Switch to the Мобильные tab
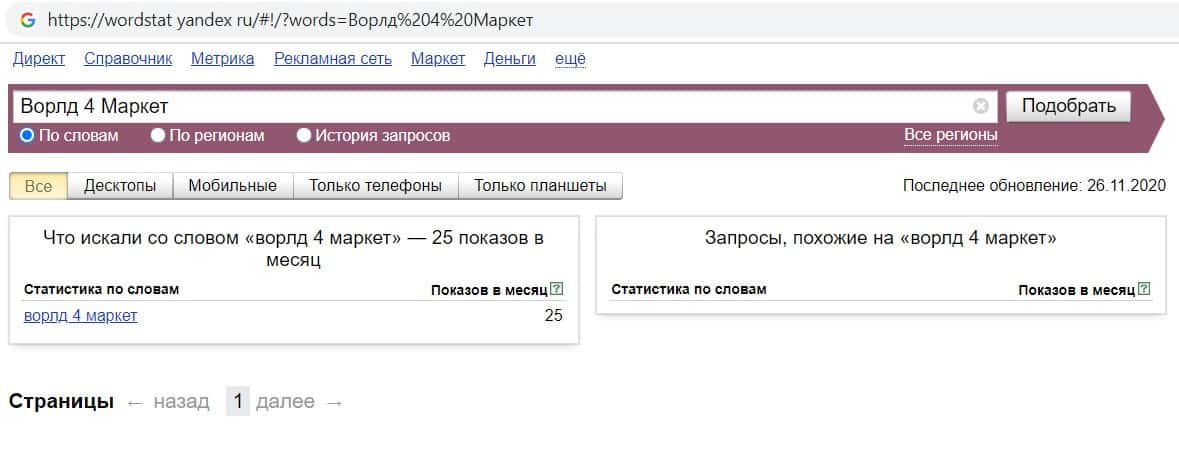 coord(232,186)
